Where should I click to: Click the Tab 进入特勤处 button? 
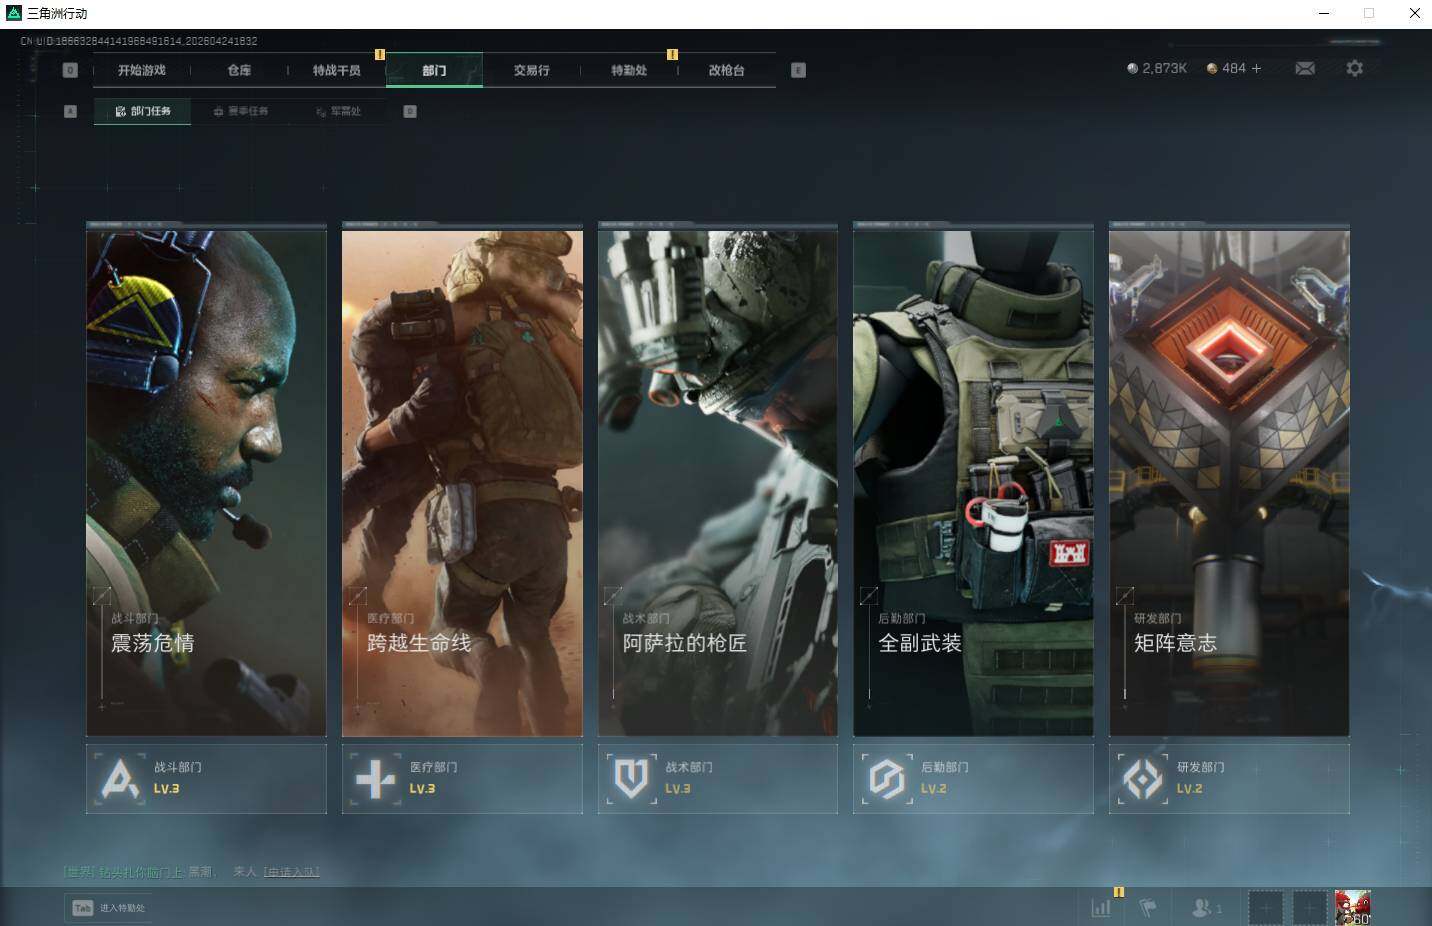(109, 908)
